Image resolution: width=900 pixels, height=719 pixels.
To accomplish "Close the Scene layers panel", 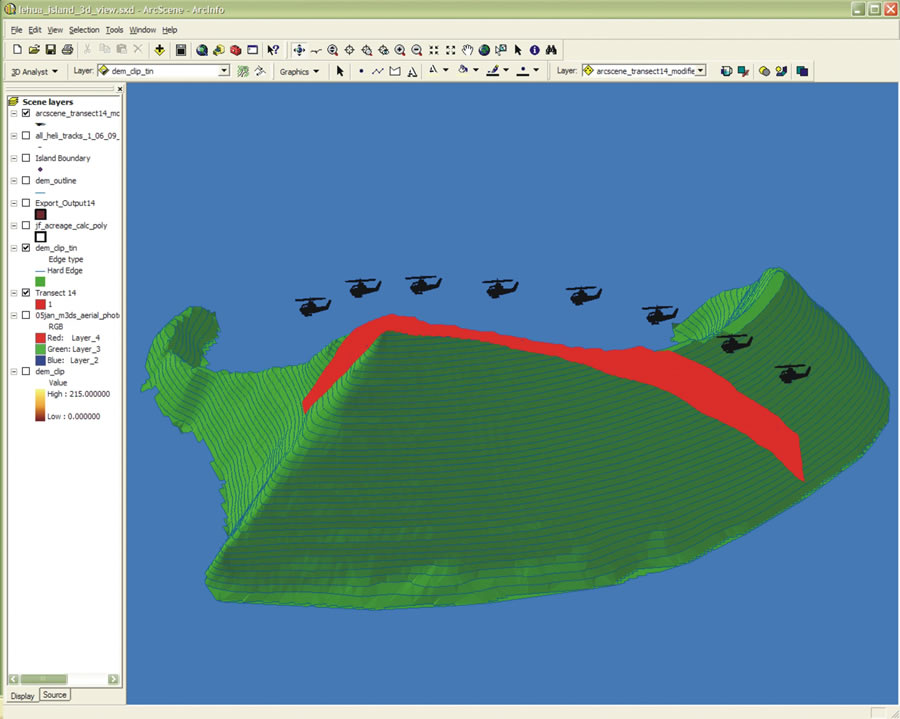I will [x=119, y=89].
